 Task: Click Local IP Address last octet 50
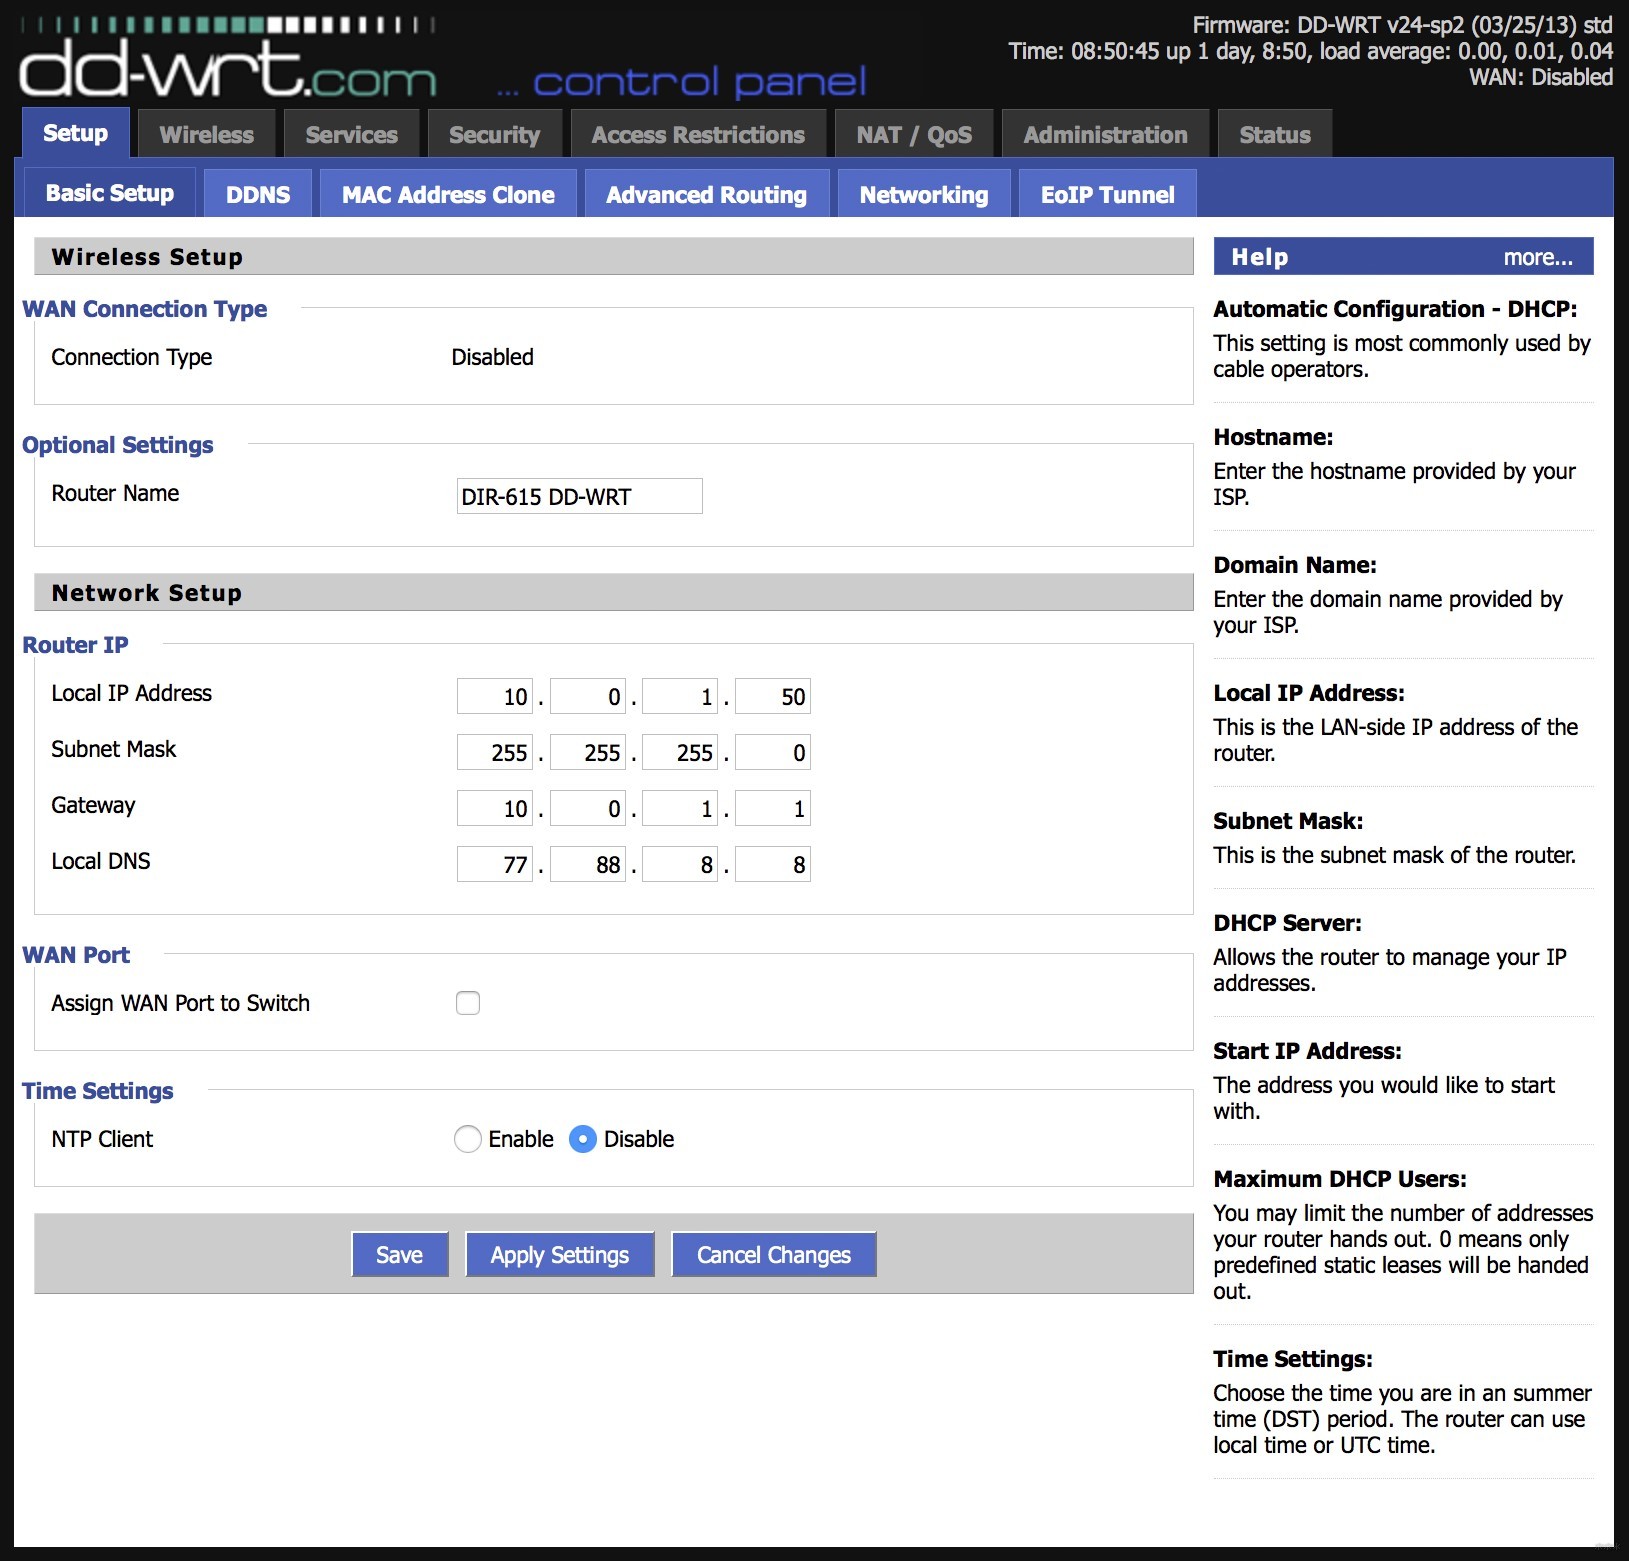click(773, 696)
